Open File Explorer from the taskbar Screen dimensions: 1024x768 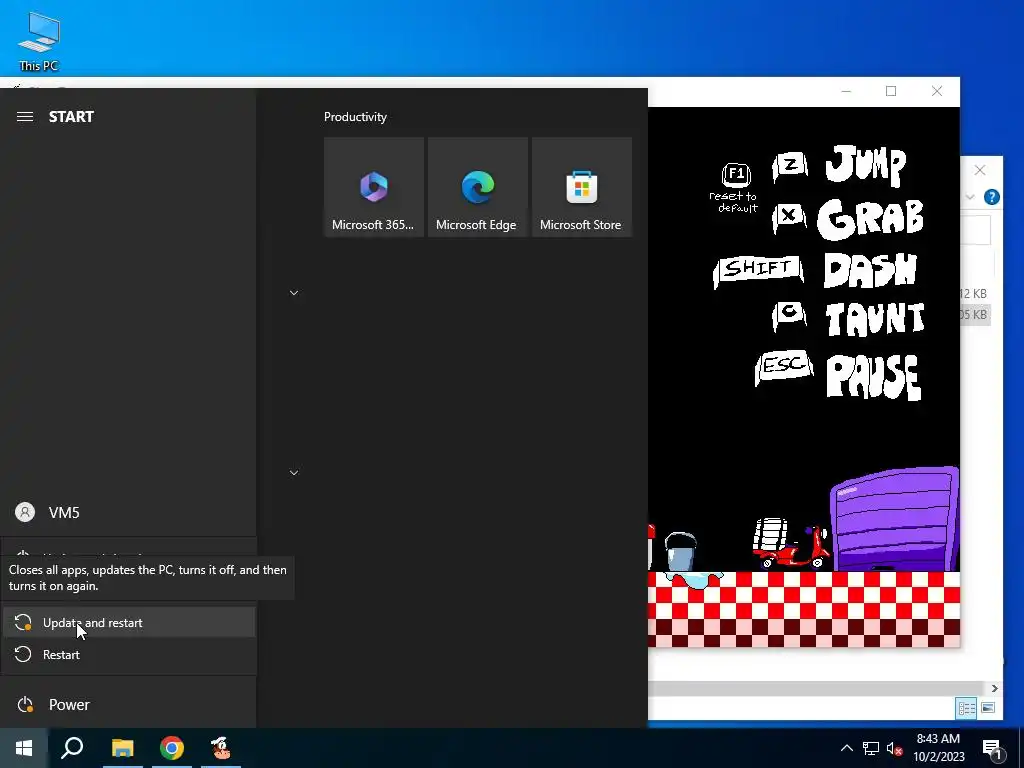pos(122,748)
